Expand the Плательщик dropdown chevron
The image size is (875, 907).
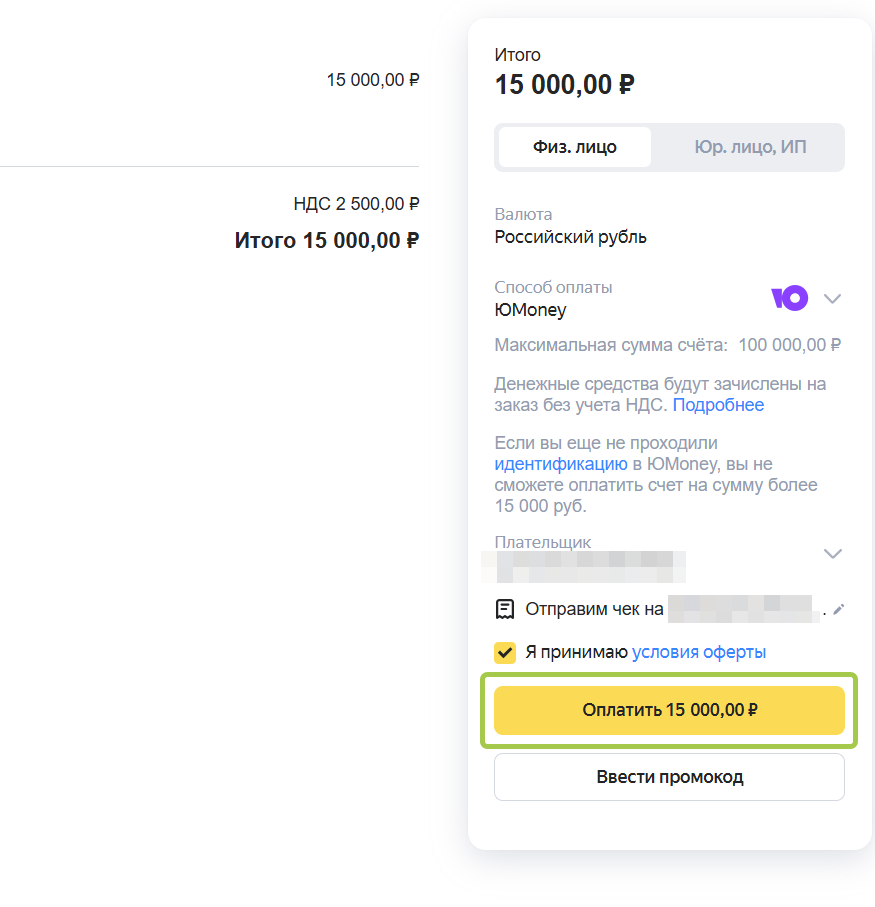(x=832, y=553)
